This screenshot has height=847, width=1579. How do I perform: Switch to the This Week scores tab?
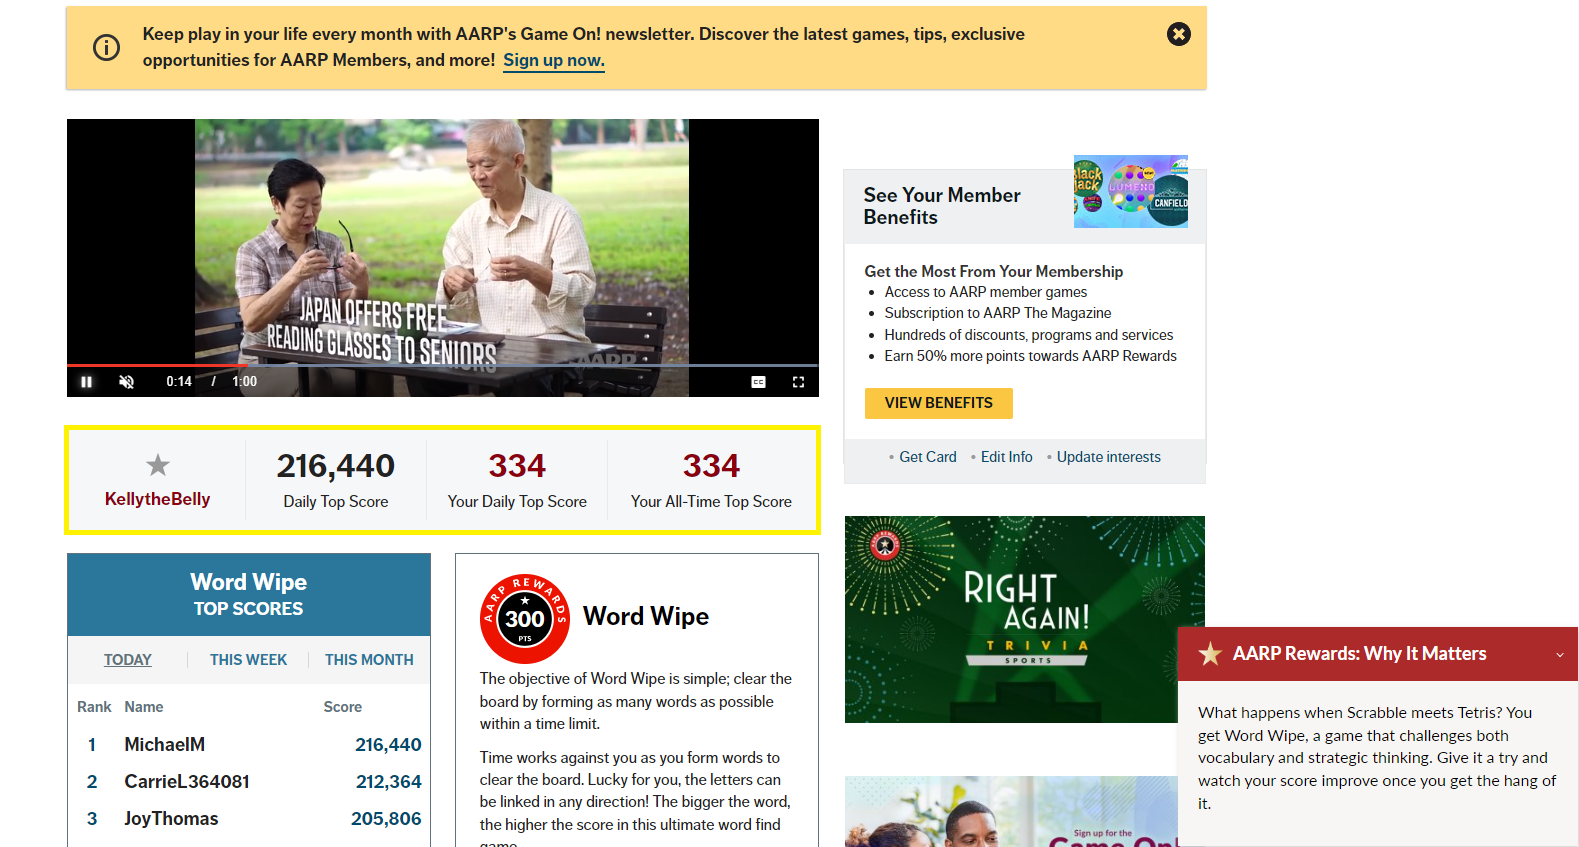point(248,660)
